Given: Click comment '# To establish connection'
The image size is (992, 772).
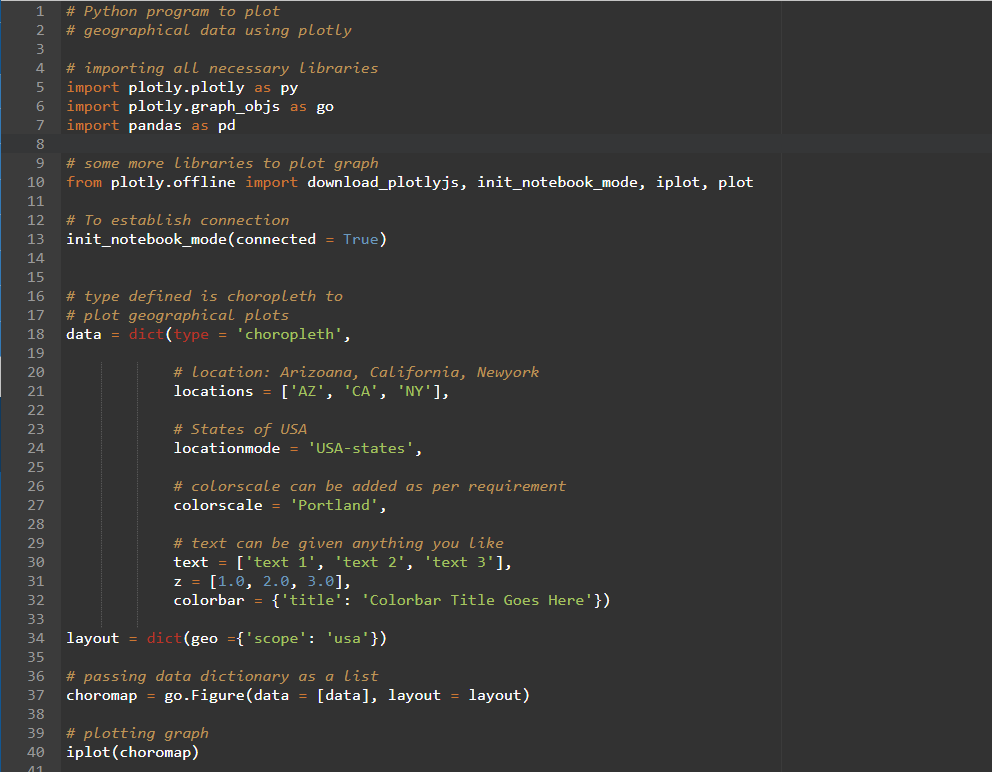Looking at the screenshot, I should click(x=178, y=220).
